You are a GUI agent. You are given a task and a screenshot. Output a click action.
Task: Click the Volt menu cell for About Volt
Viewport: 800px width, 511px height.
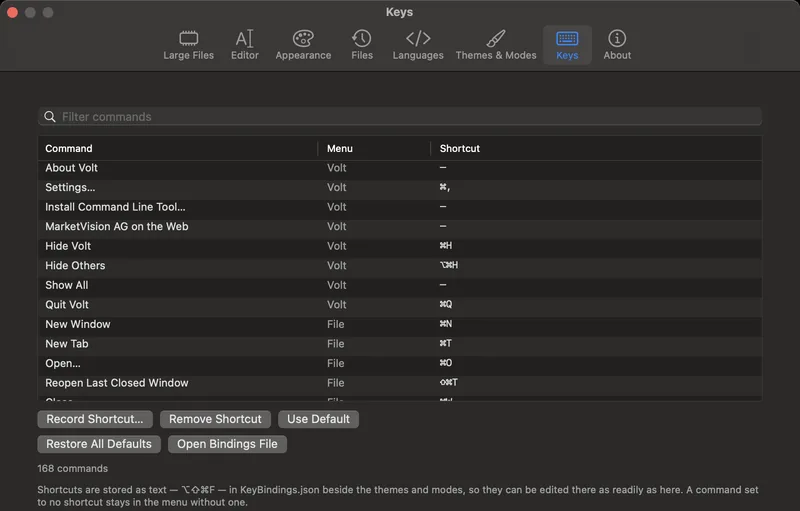pyautogui.click(x=337, y=168)
